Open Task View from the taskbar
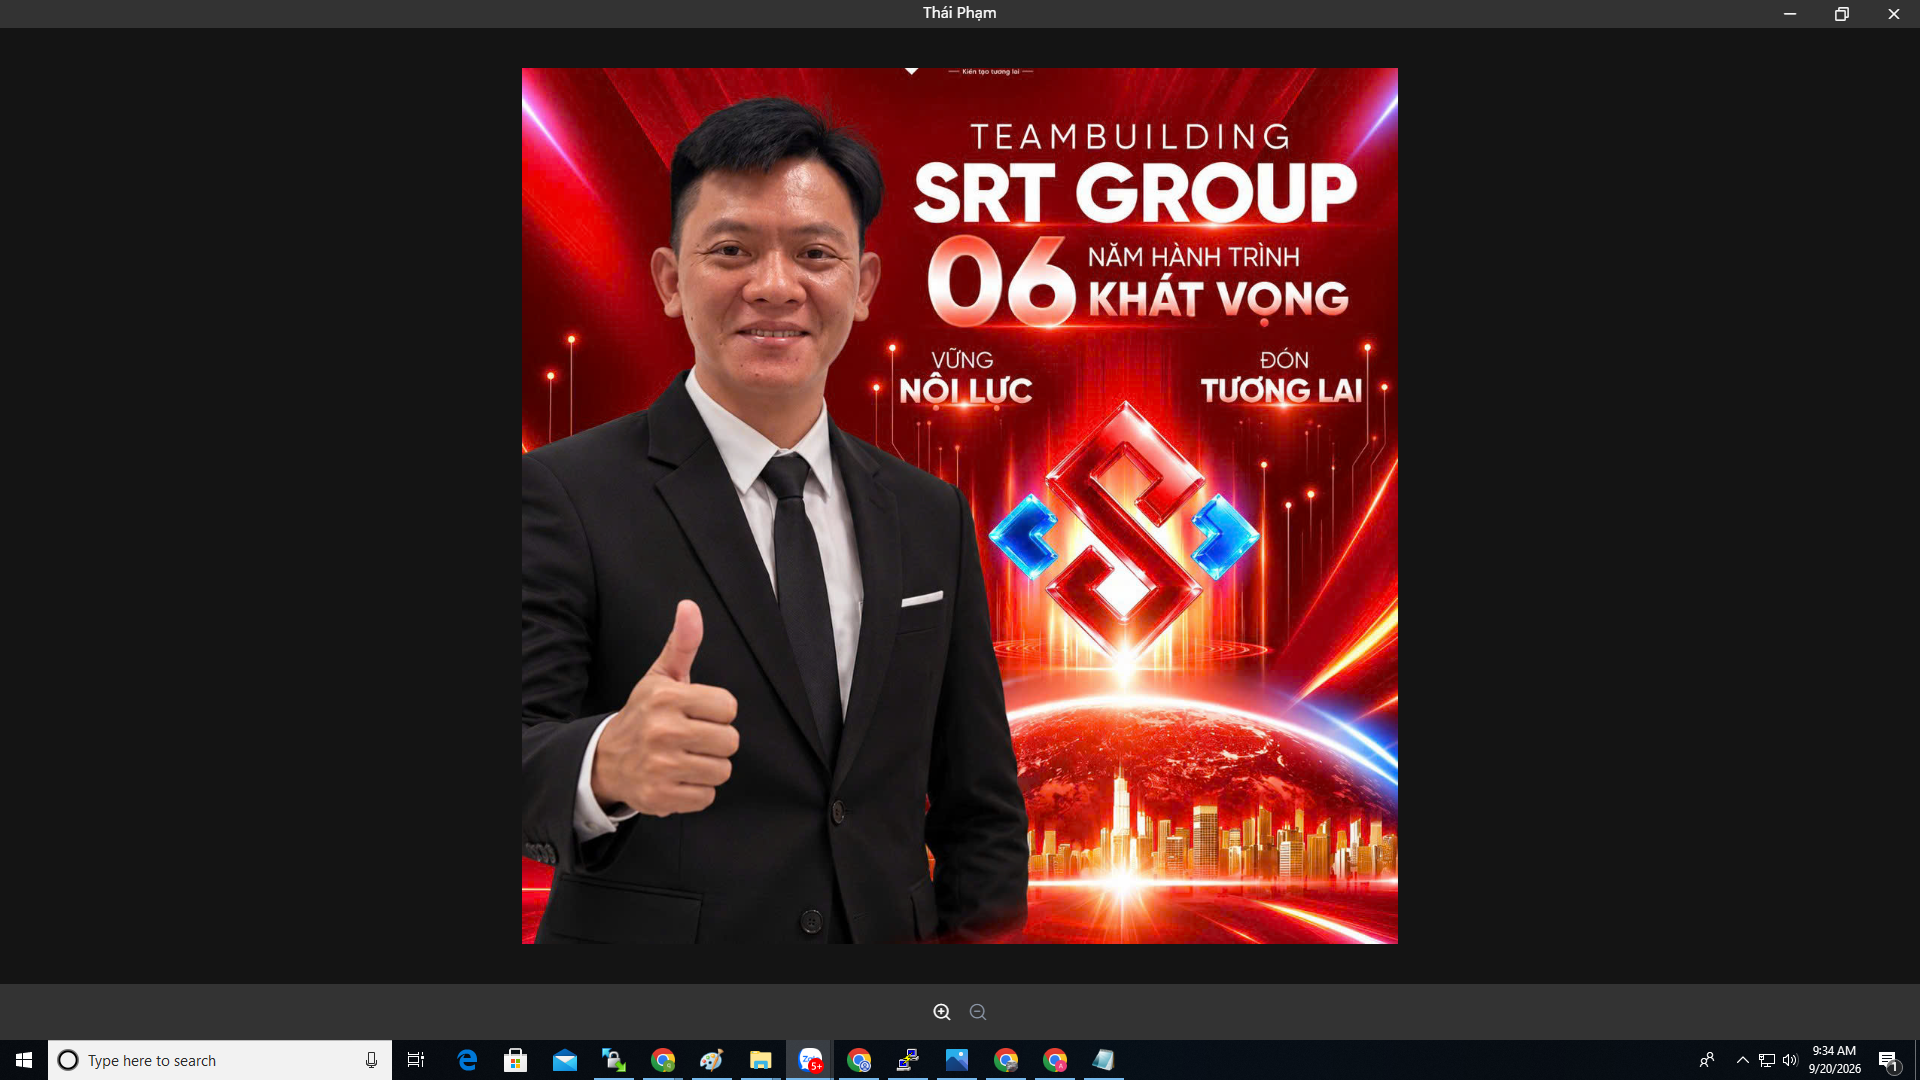 point(416,1060)
